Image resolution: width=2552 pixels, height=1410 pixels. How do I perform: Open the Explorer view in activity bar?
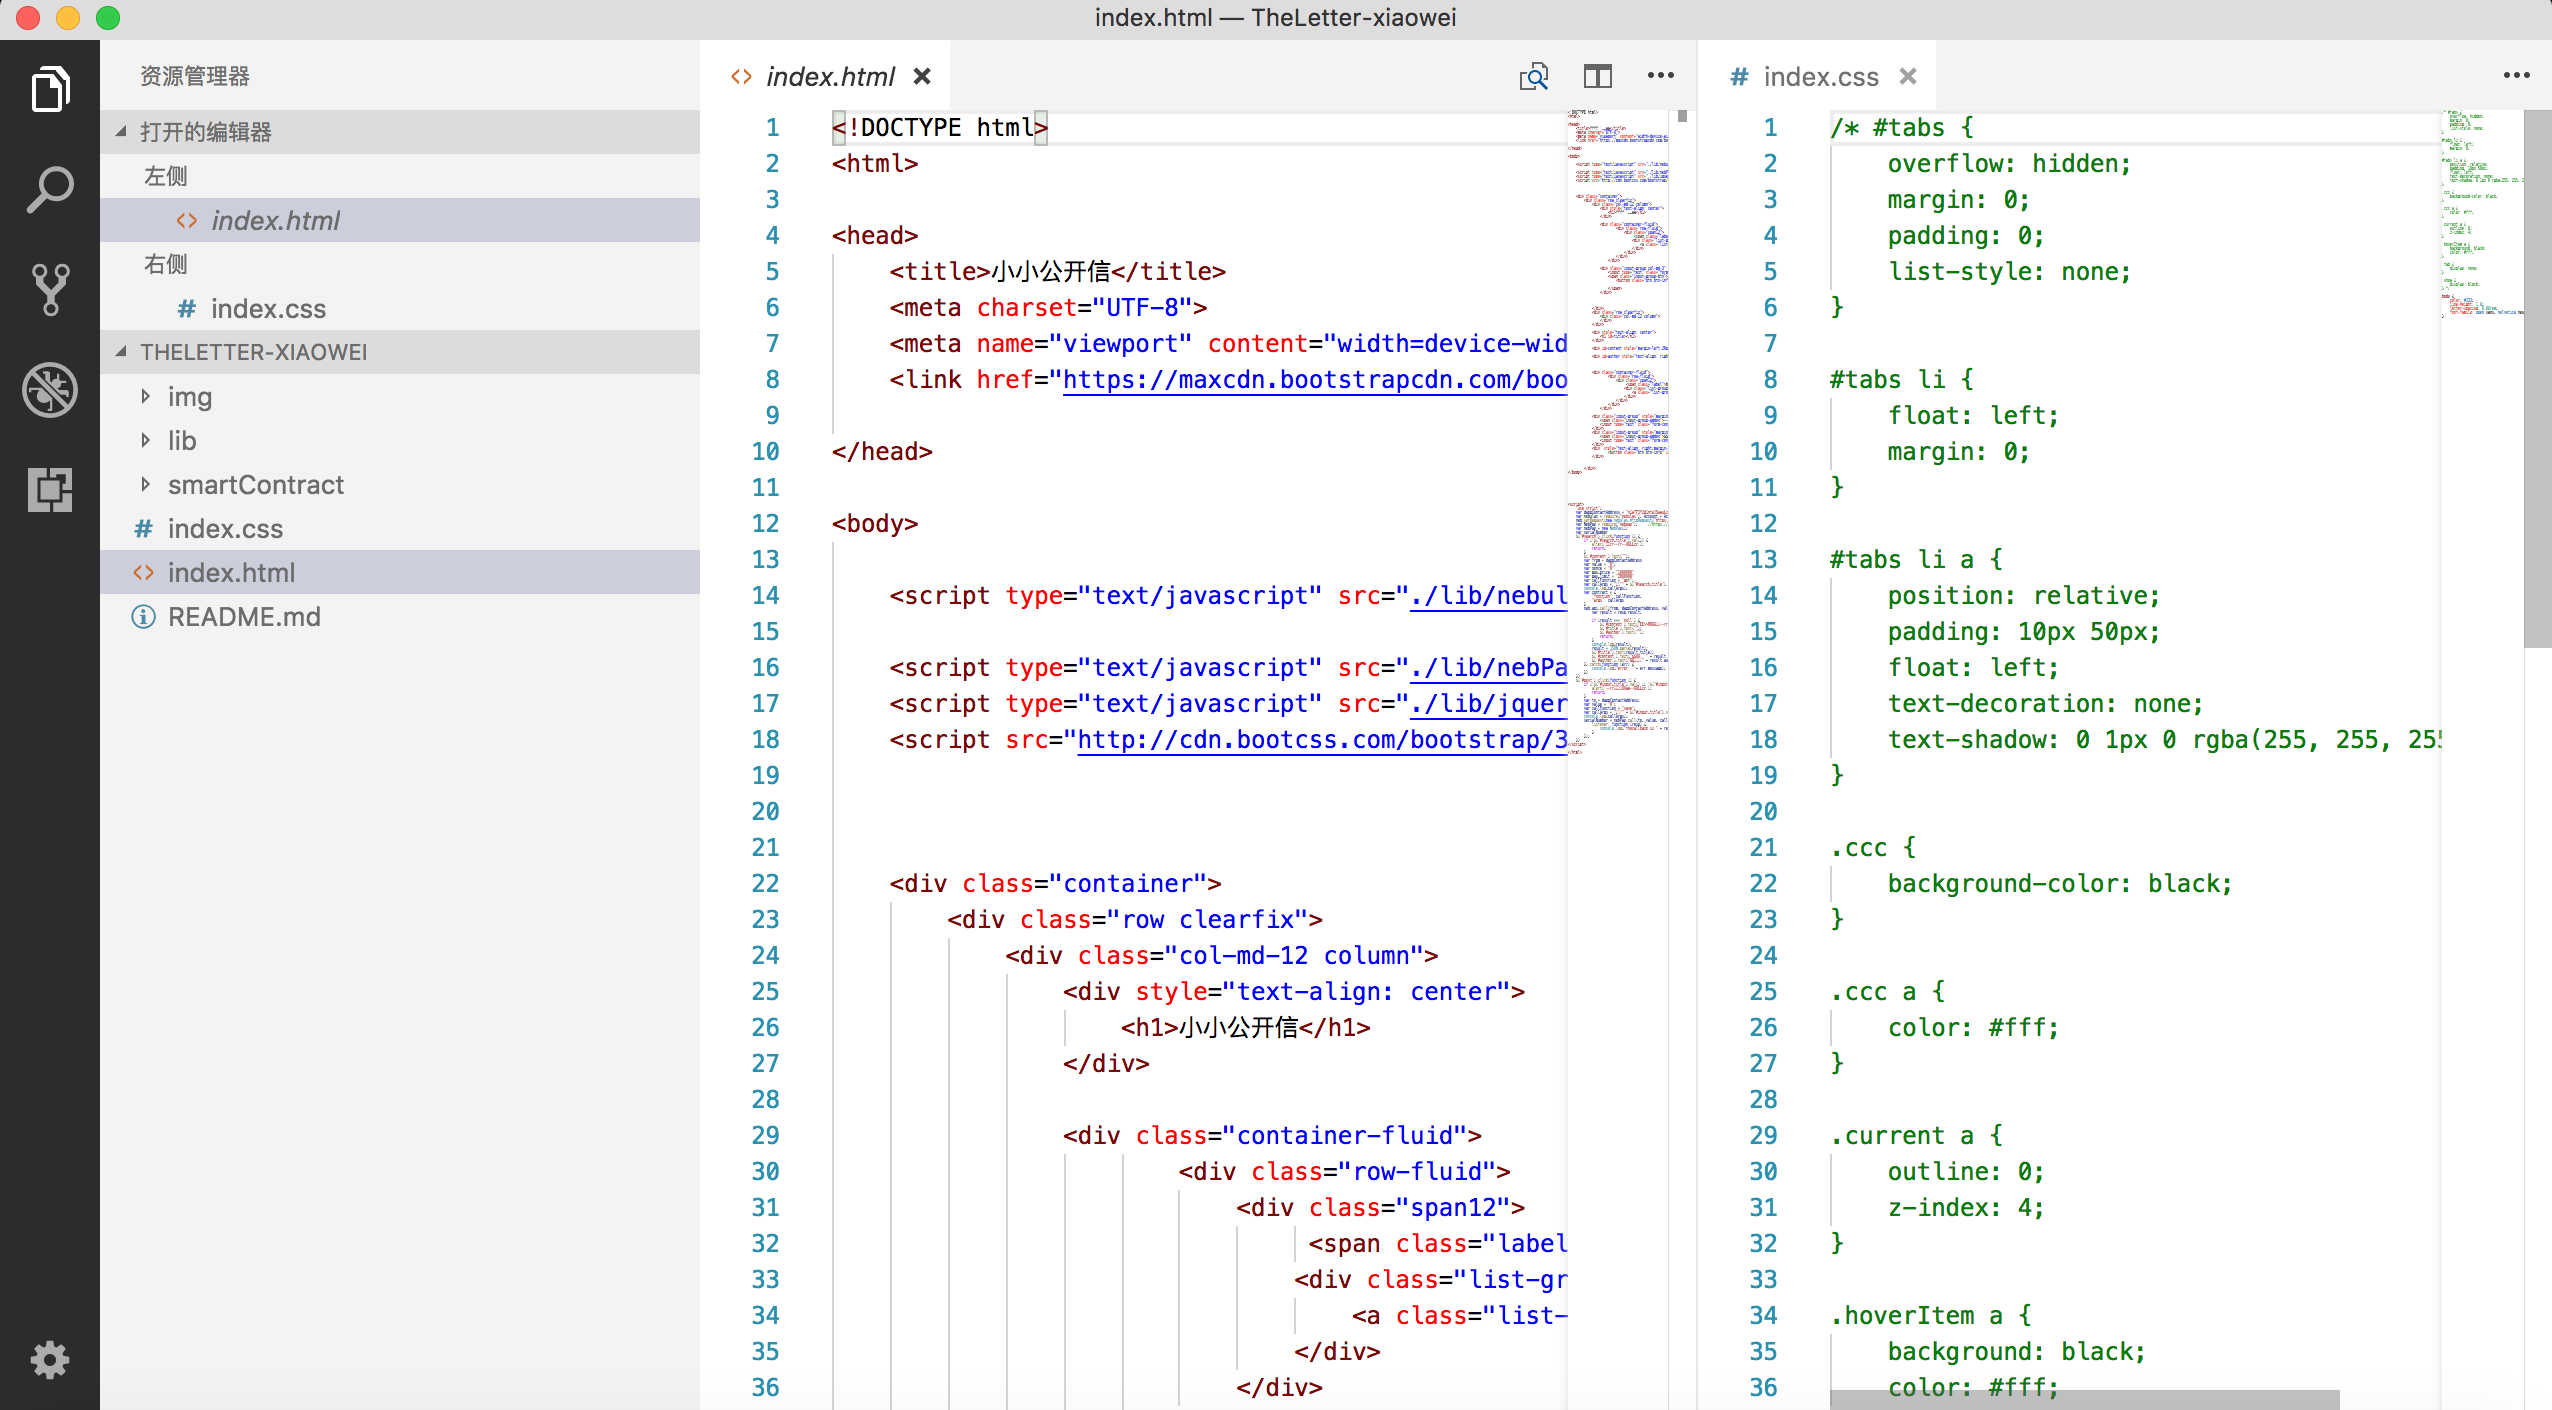[50, 90]
